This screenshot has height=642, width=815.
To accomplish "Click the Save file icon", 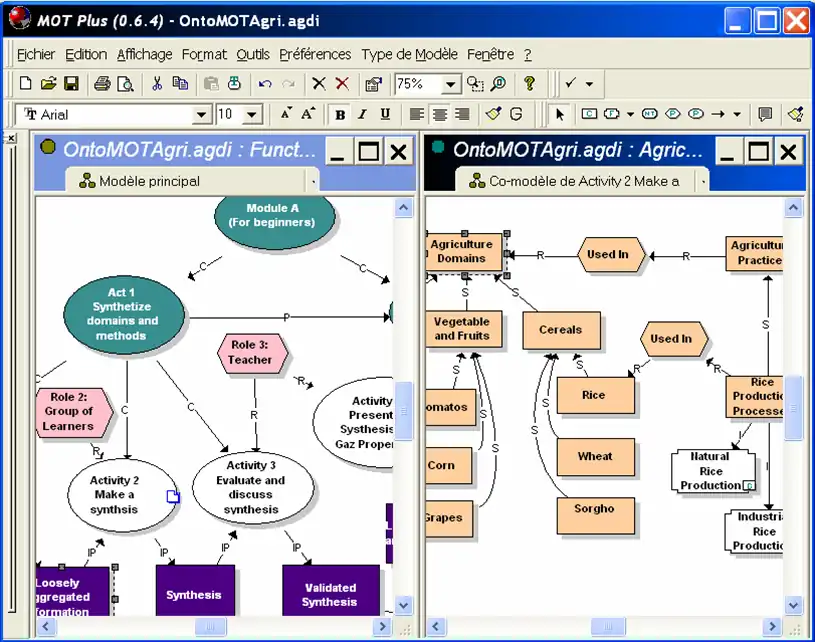I will [x=71, y=84].
